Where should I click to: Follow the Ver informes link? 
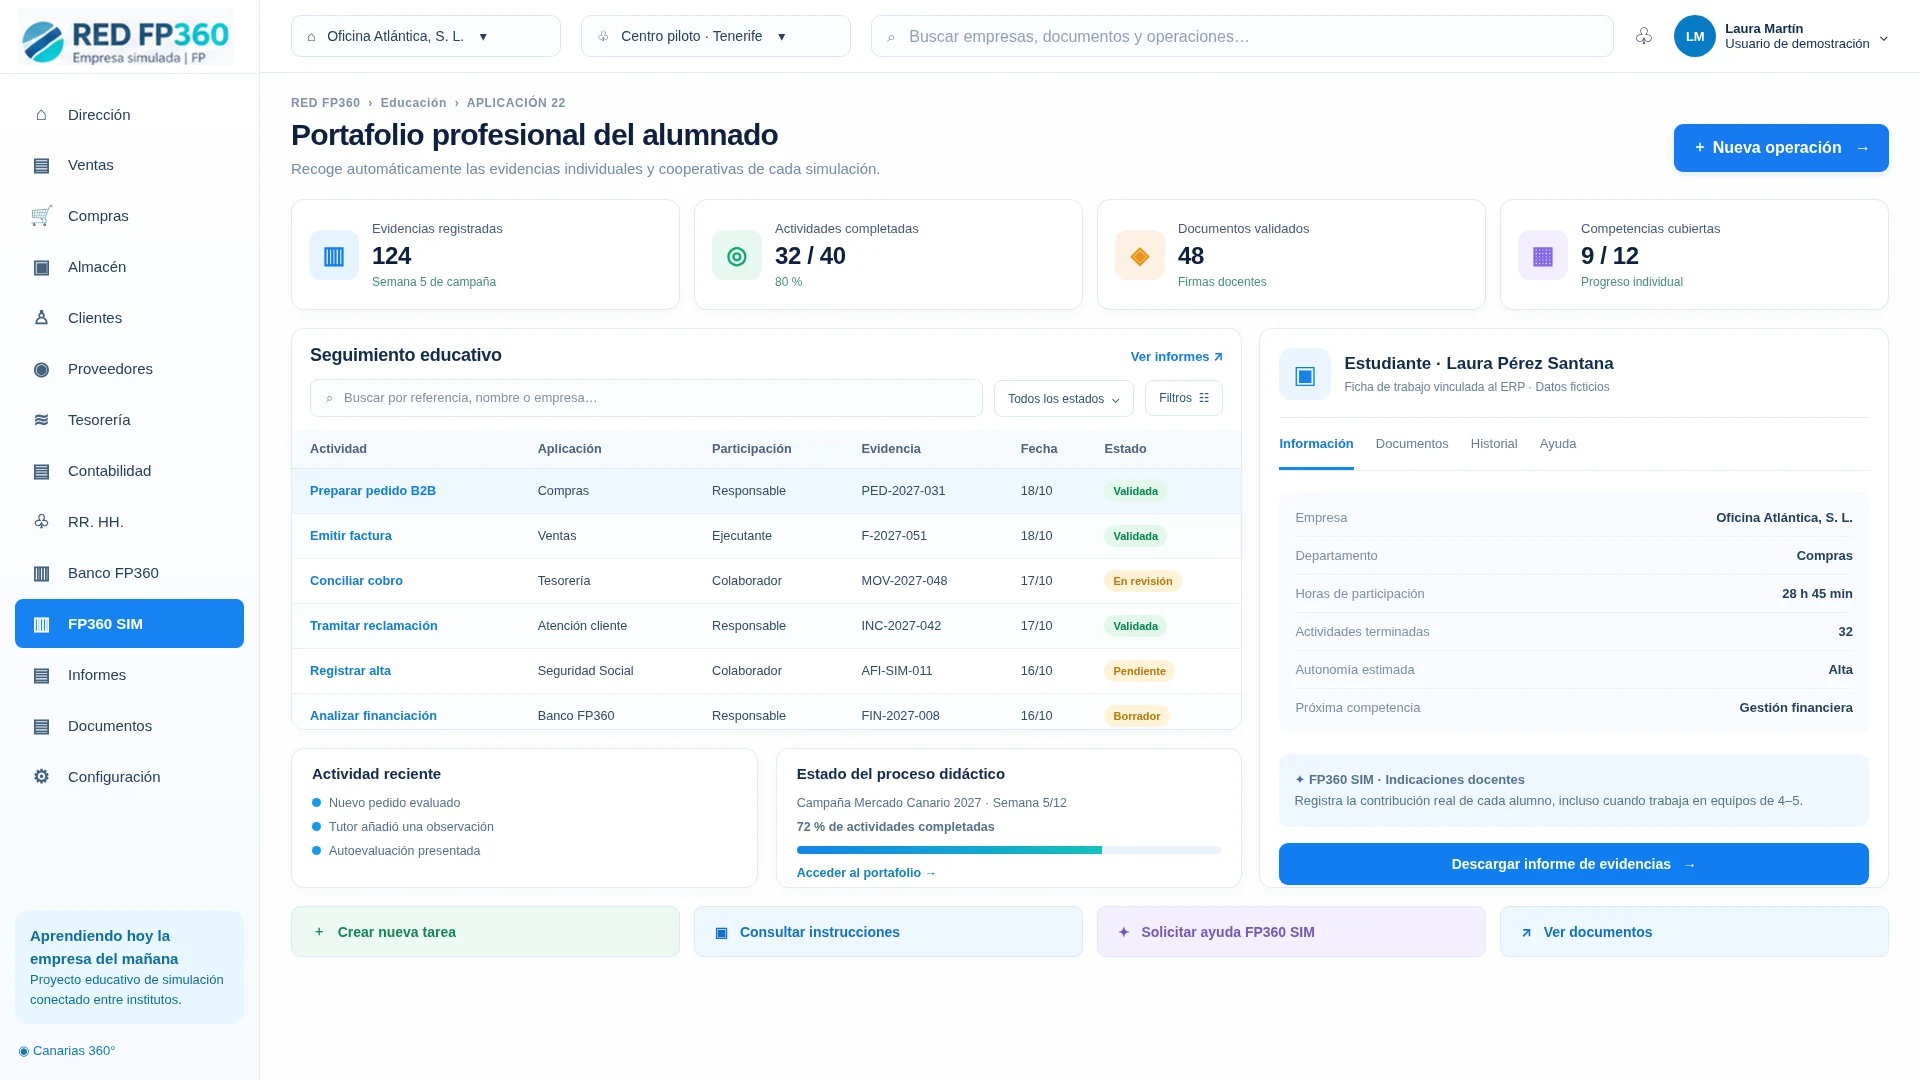[1176, 357]
